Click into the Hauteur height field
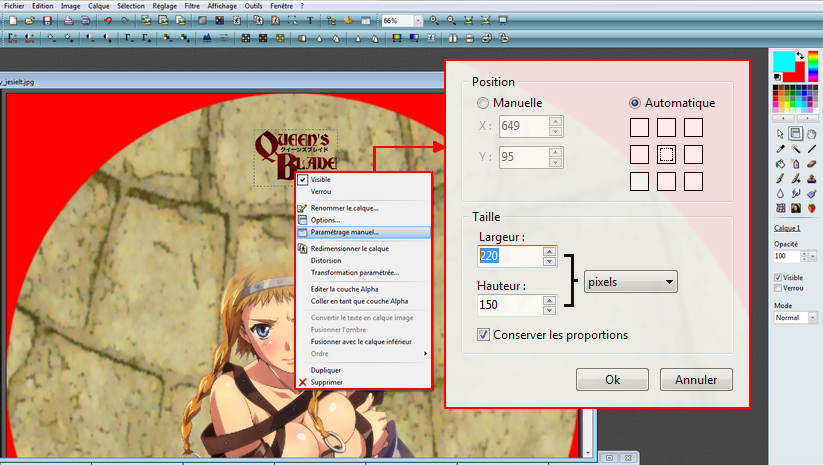This screenshot has width=823, height=465. [510, 305]
